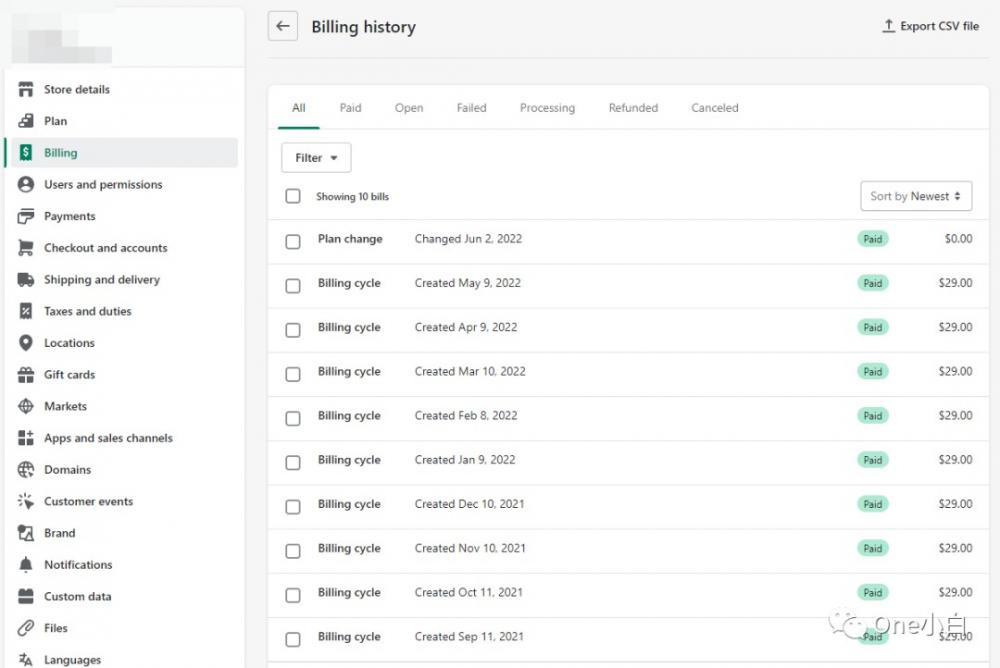Screen dimensions: 1000x668
Task: Switch to the Failed tab
Action: click(x=471, y=108)
